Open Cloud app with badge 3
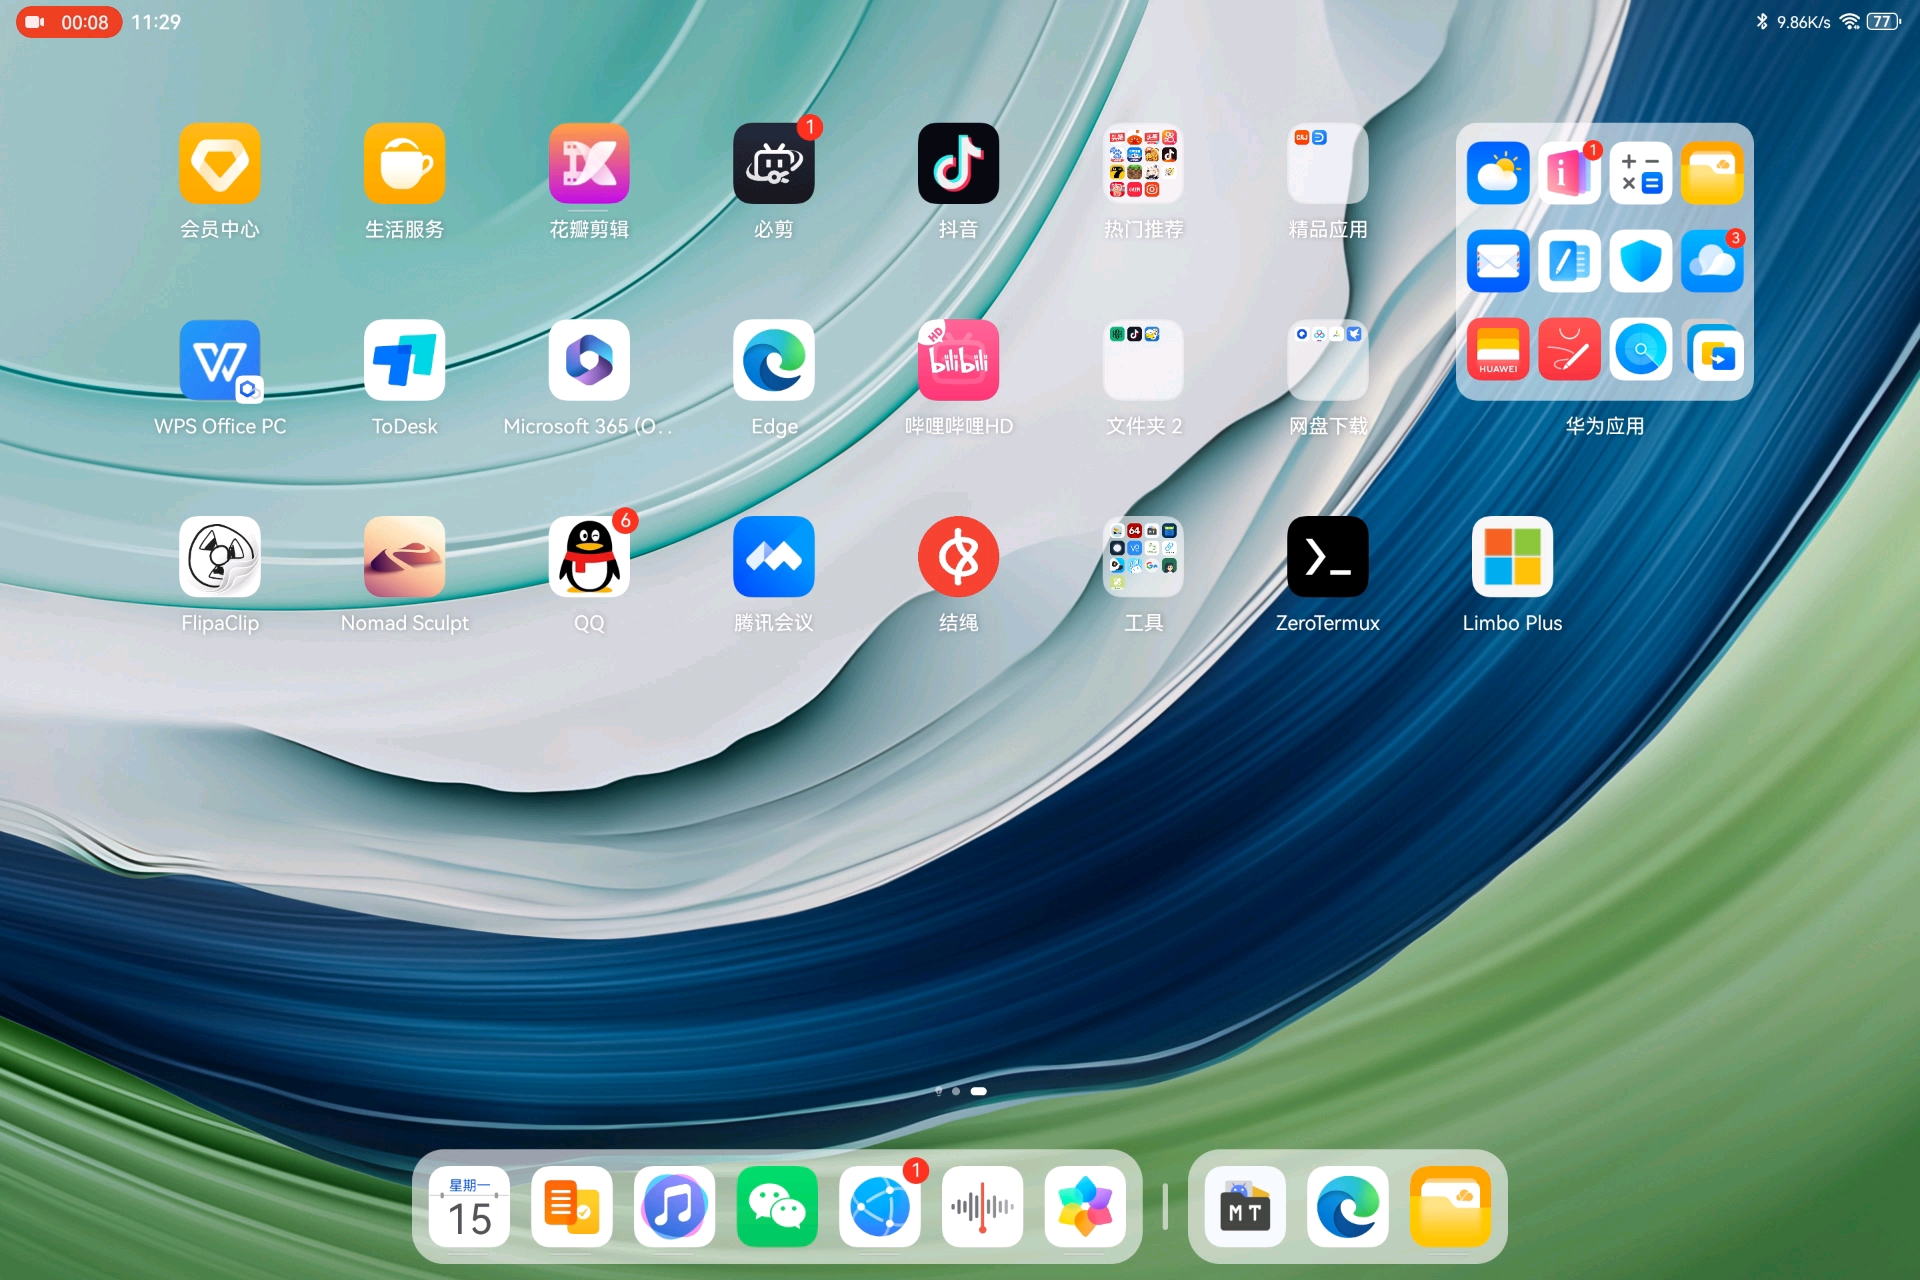This screenshot has width=1920, height=1280. pos(1712,261)
